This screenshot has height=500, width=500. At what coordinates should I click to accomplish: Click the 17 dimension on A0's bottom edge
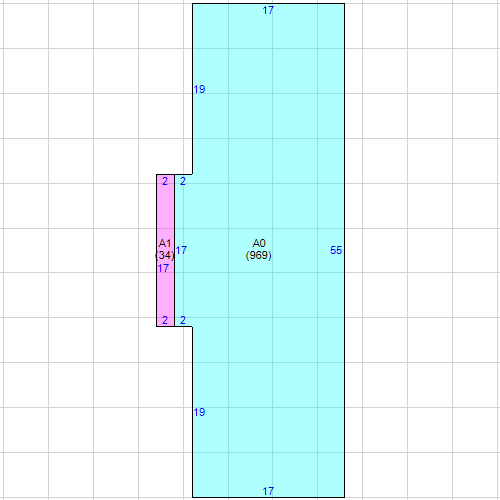click(268, 491)
